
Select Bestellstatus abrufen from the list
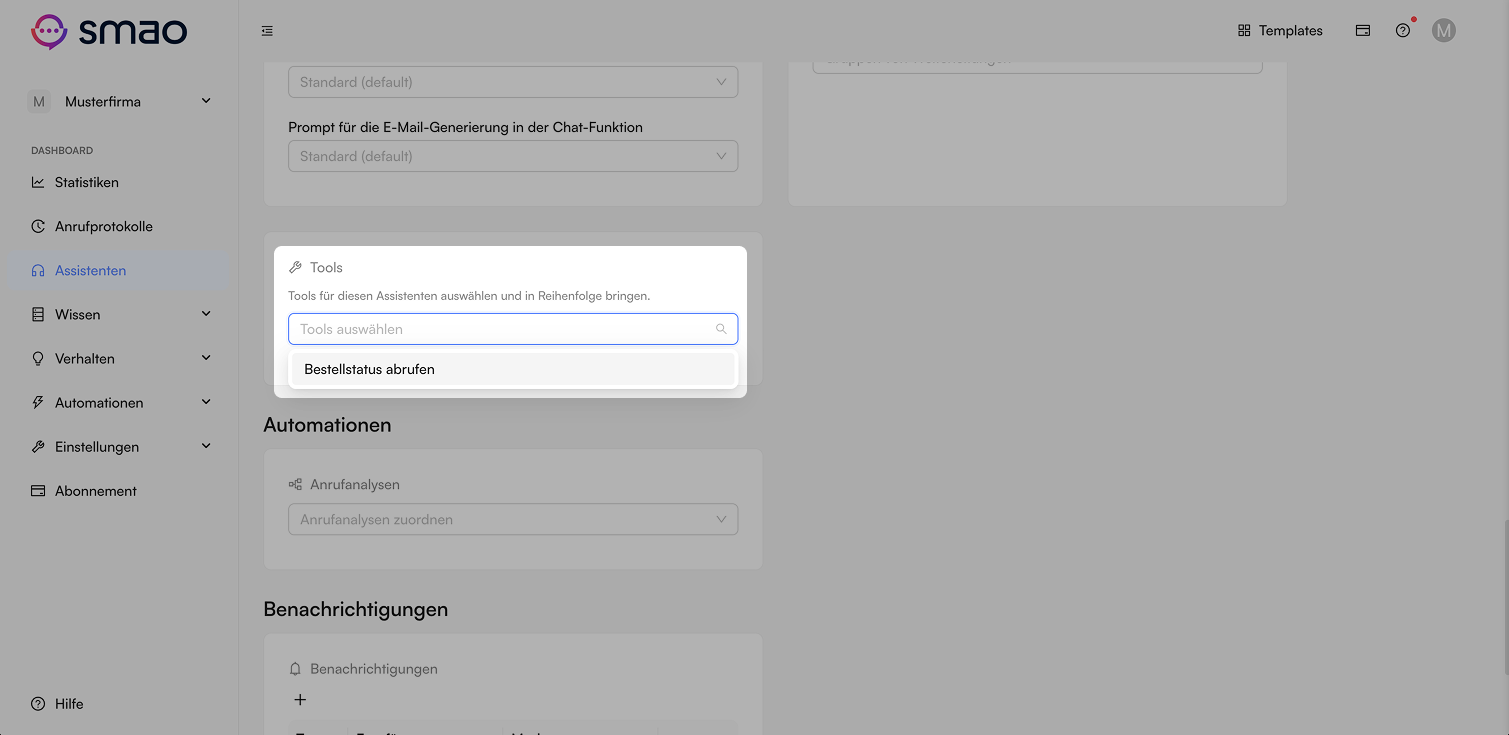(513, 369)
